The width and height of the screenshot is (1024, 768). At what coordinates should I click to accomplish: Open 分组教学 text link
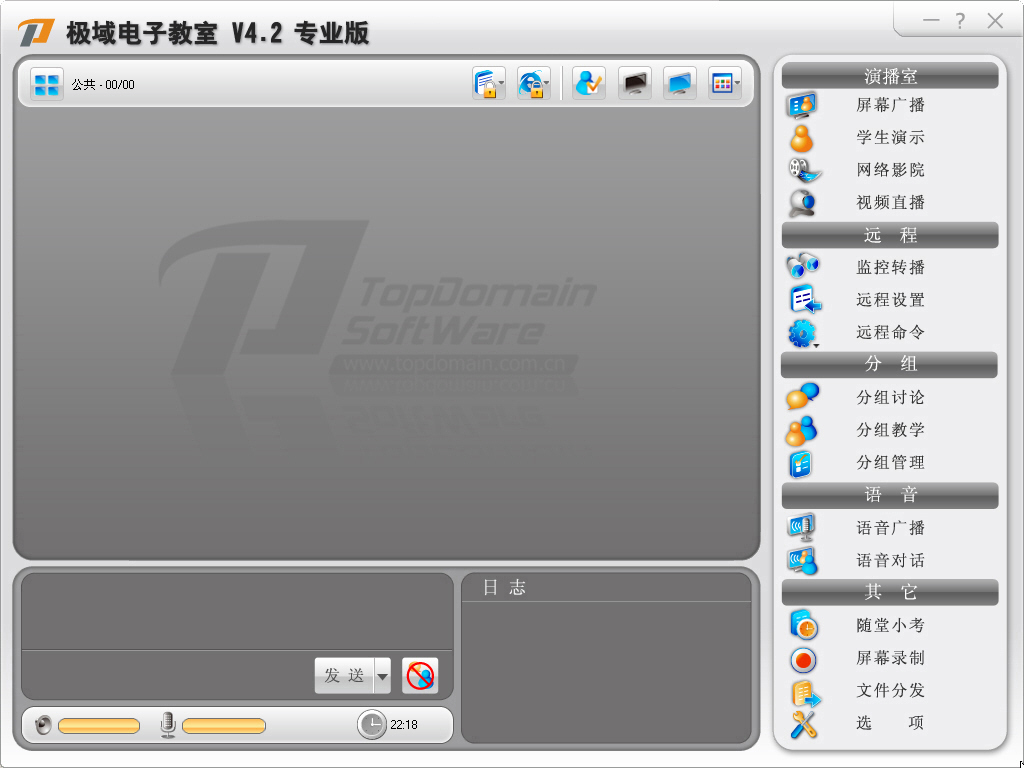click(890, 430)
